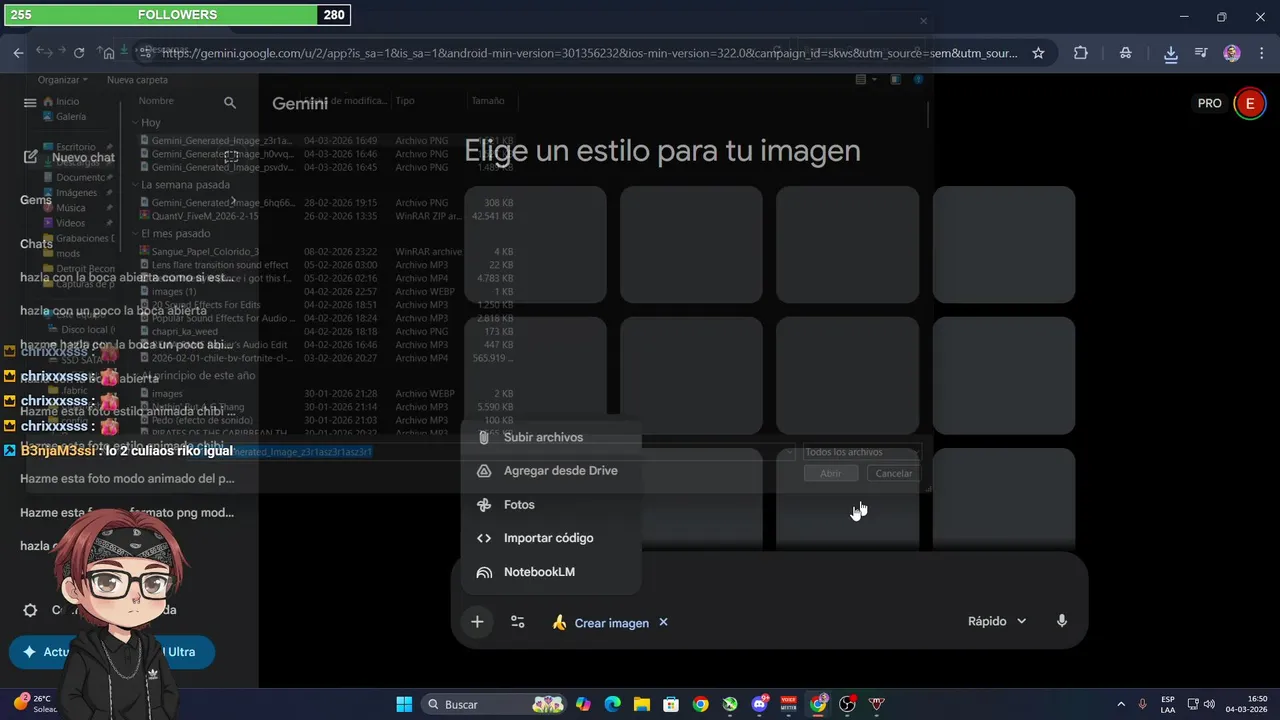
Task: Activate the microphone voice input
Action: pyautogui.click(x=1062, y=621)
